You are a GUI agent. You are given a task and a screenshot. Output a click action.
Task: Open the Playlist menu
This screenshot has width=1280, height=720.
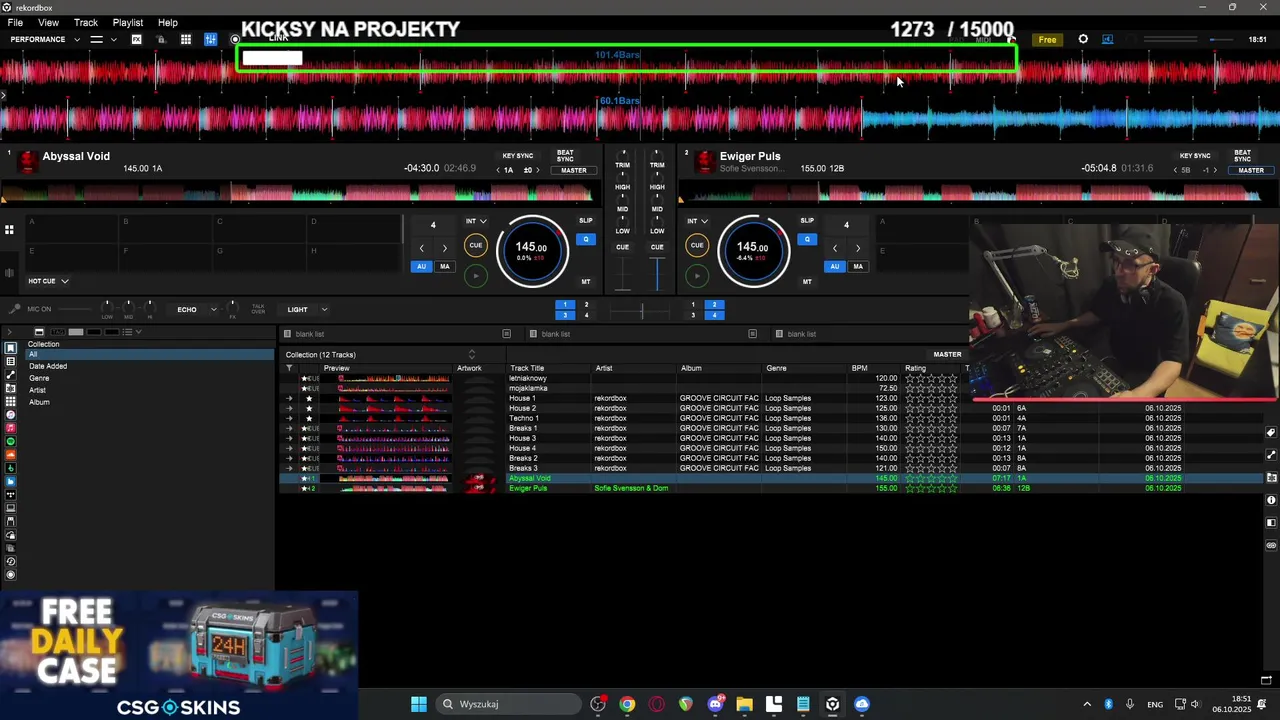pos(128,22)
